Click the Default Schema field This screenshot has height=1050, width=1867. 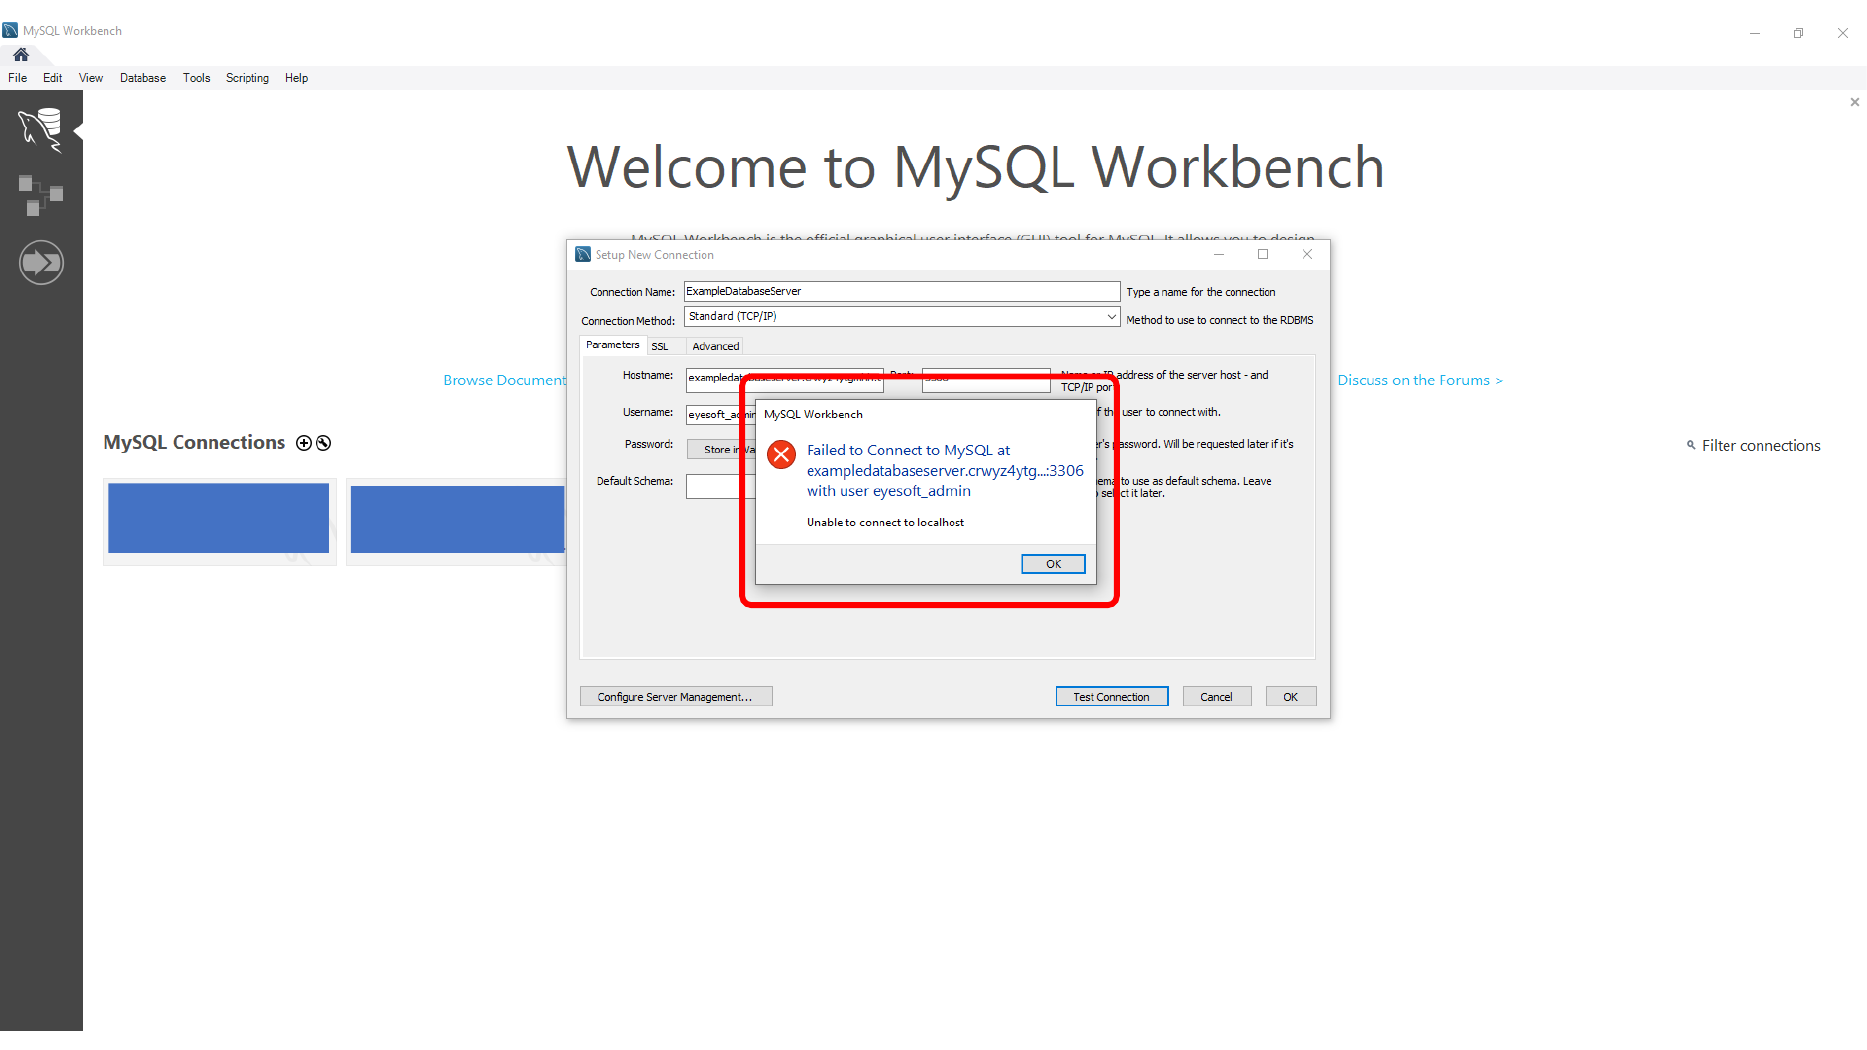[720, 486]
